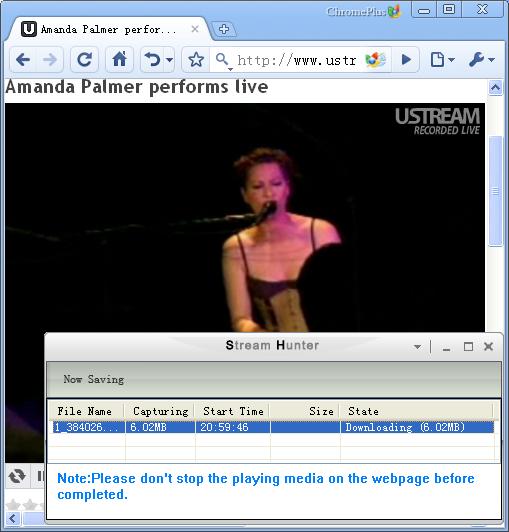Close the ChromePlus browser window
The height and width of the screenshot is (532, 509).
tap(483, 9)
